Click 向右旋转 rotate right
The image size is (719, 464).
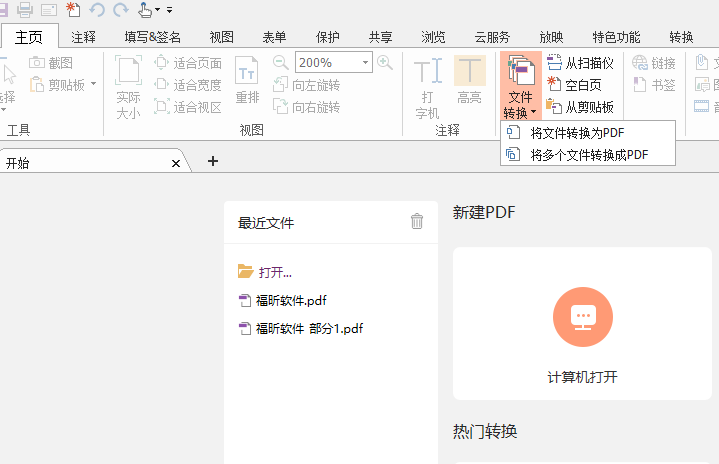coord(306,107)
